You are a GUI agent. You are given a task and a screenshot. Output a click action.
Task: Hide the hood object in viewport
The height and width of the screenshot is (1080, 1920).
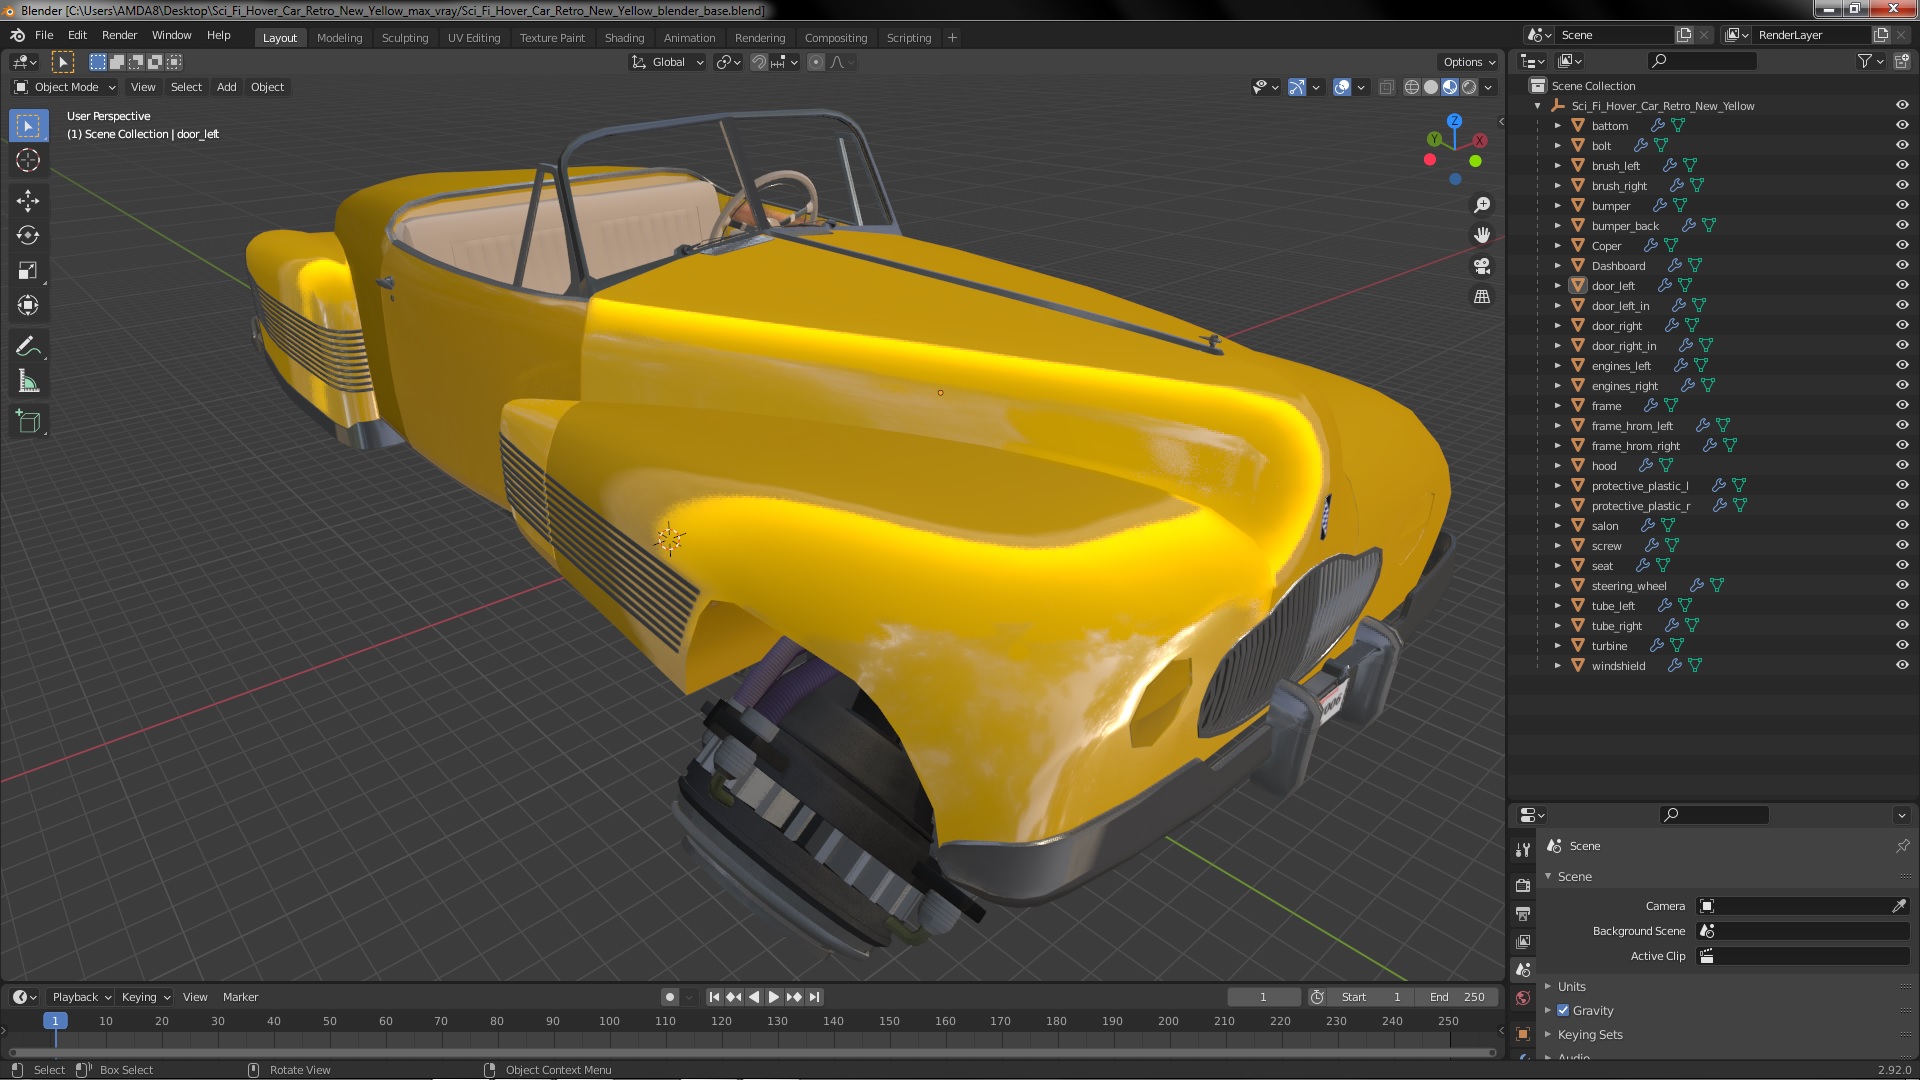[x=1902, y=465]
